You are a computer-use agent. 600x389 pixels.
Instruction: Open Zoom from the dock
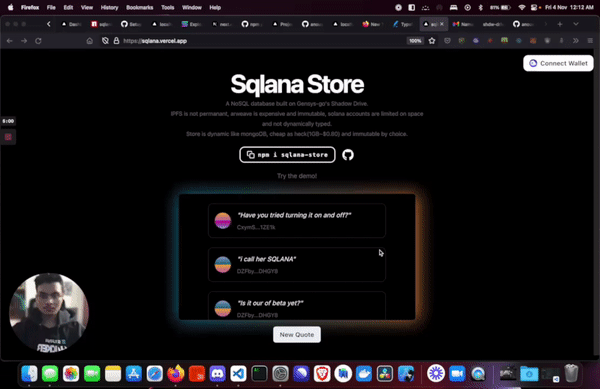(457, 374)
